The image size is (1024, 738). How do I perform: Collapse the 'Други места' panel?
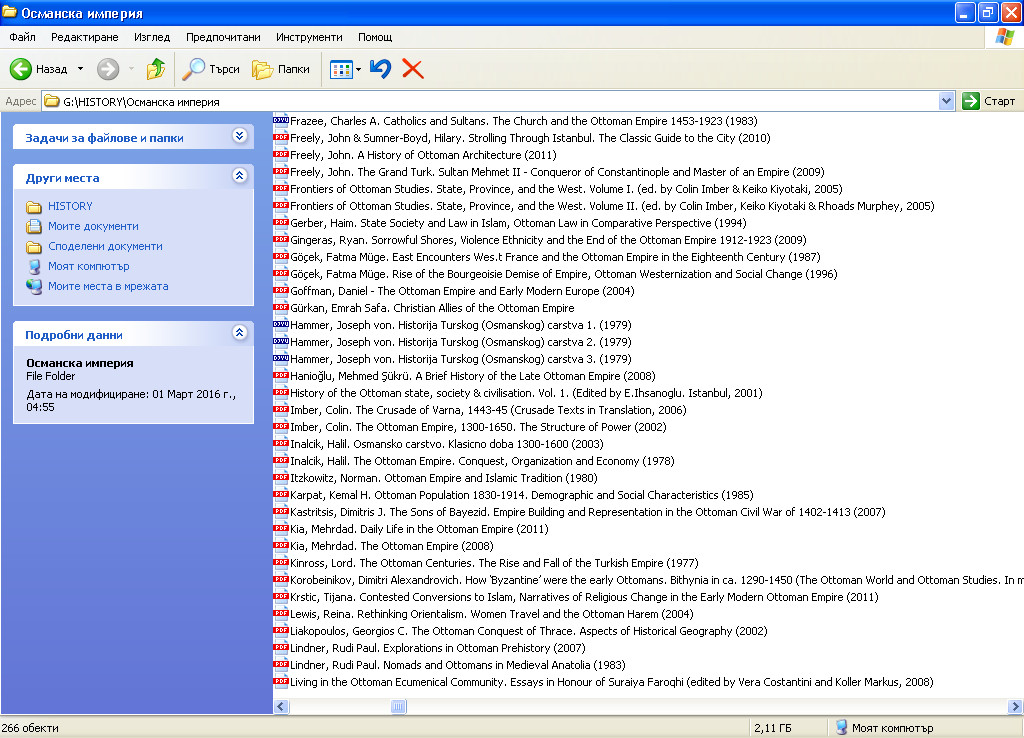239,176
